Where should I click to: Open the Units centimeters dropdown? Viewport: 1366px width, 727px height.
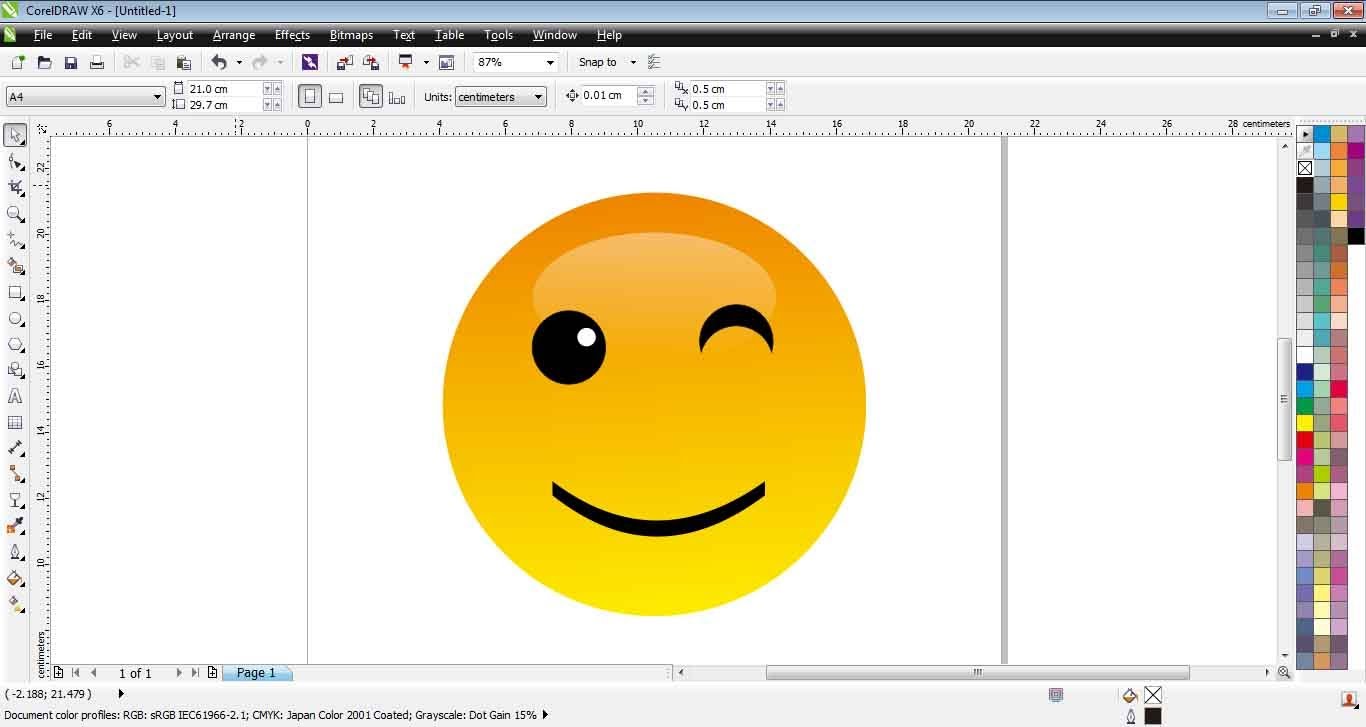click(x=538, y=97)
